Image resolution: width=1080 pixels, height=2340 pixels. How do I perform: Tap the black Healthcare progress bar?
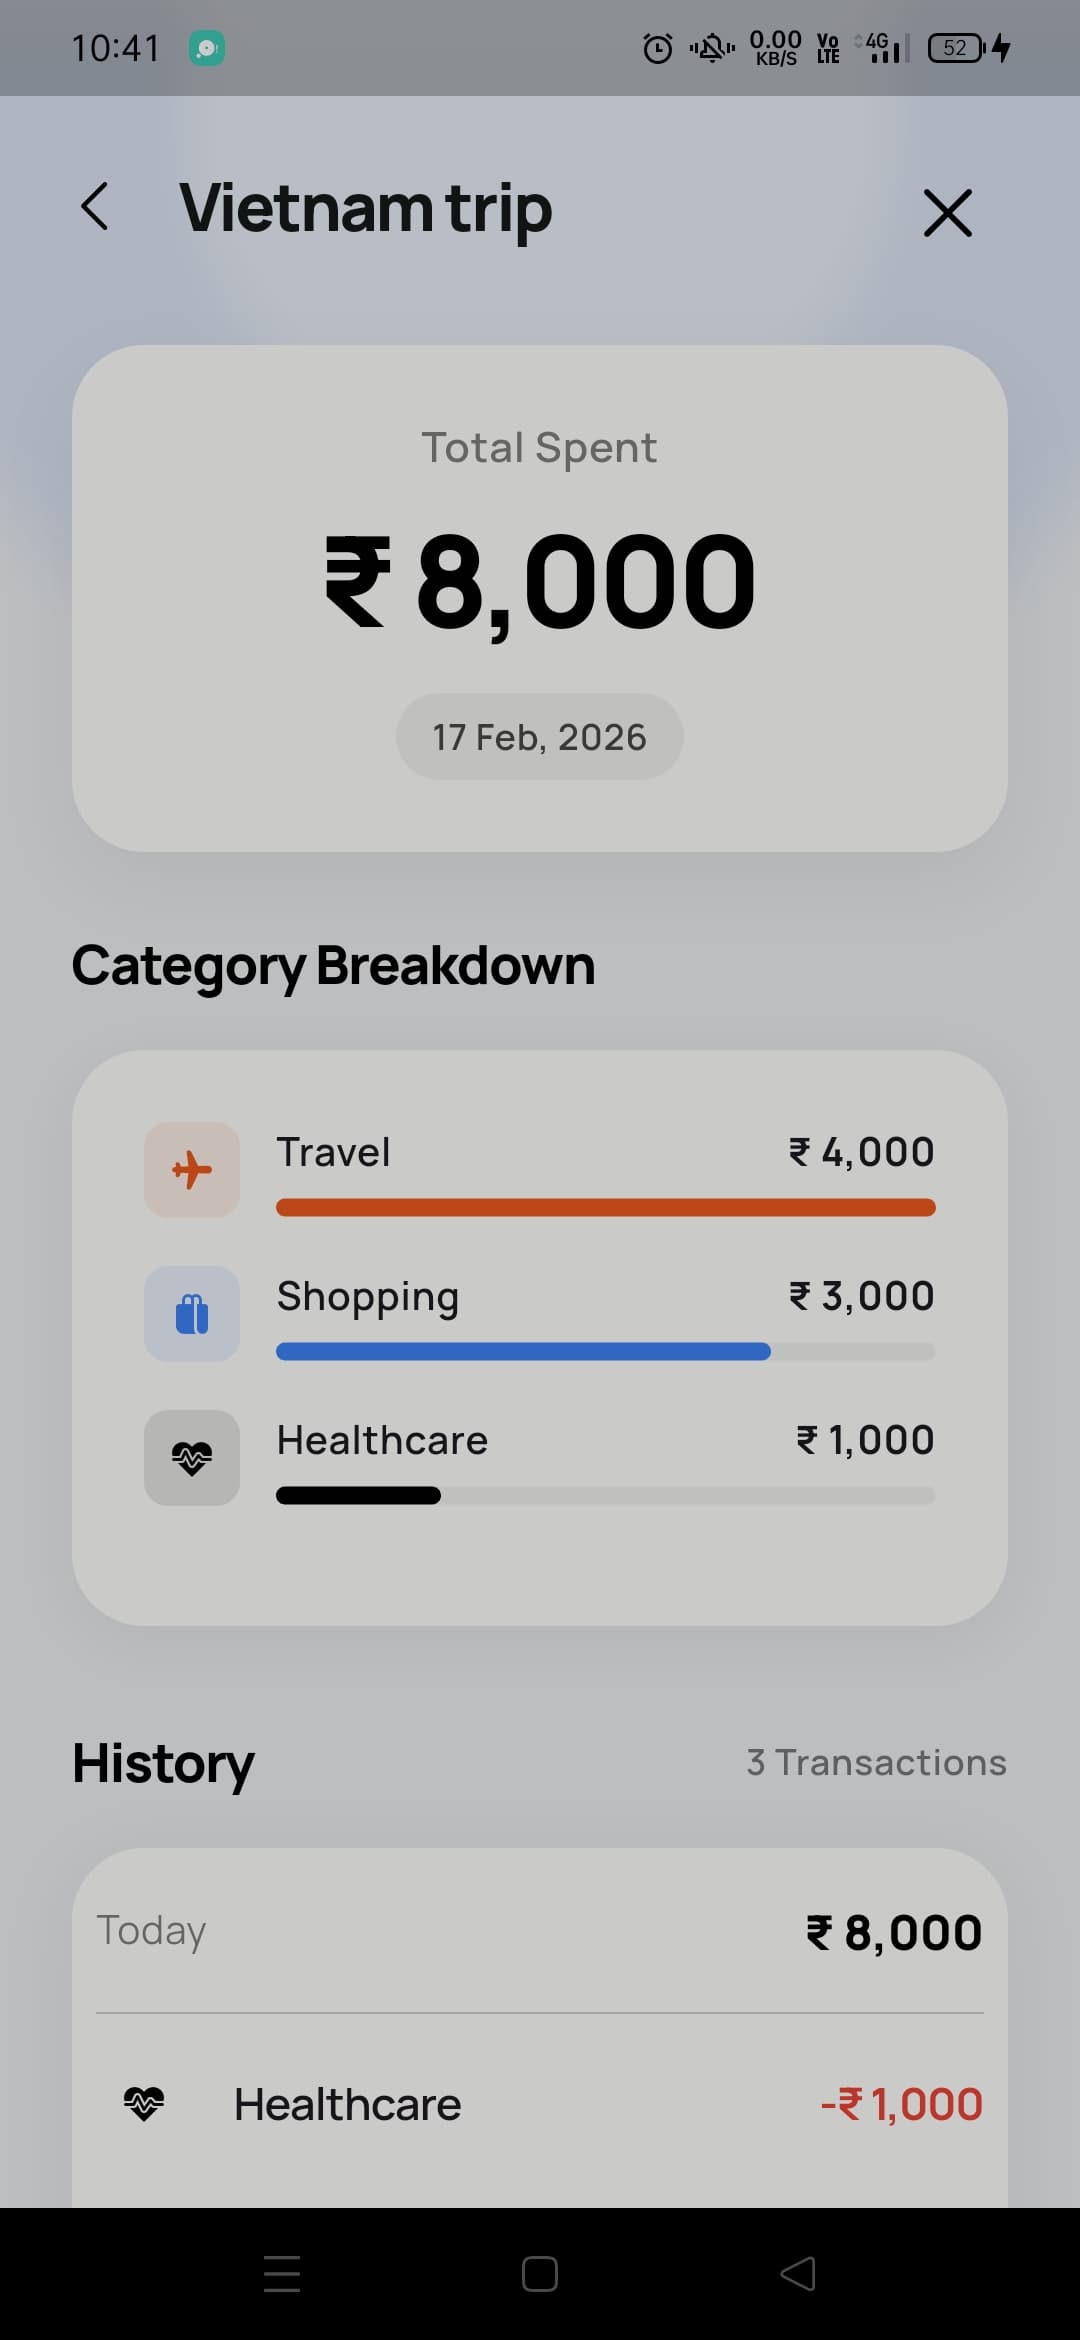click(x=358, y=1496)
